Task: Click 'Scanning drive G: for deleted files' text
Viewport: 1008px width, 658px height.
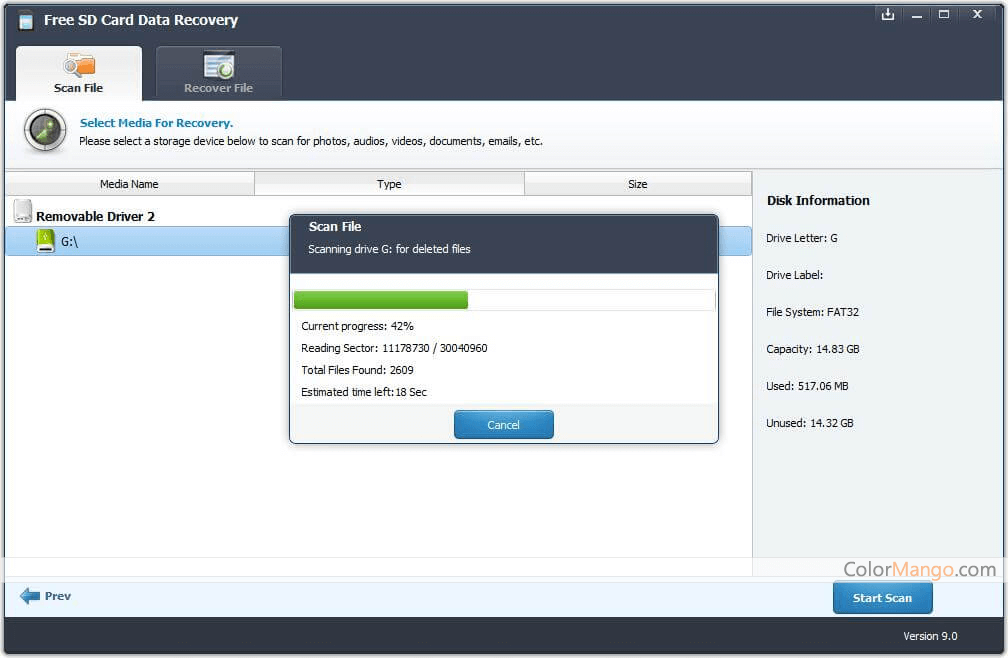Action: click(x=389, y=249)
